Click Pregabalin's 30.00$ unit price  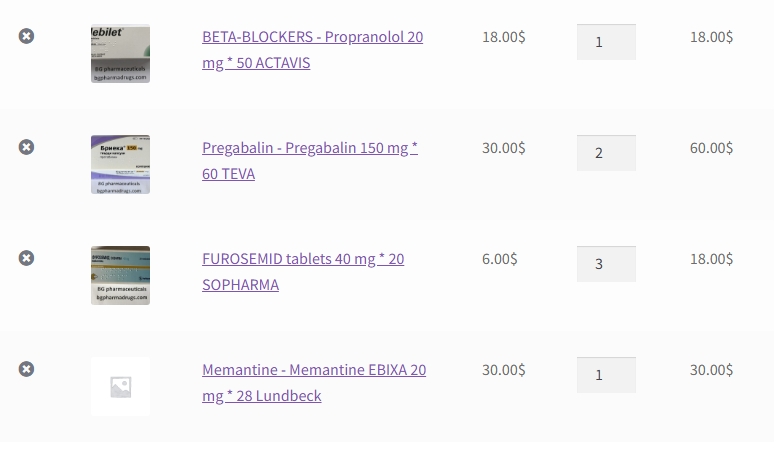tap(503, 148)
